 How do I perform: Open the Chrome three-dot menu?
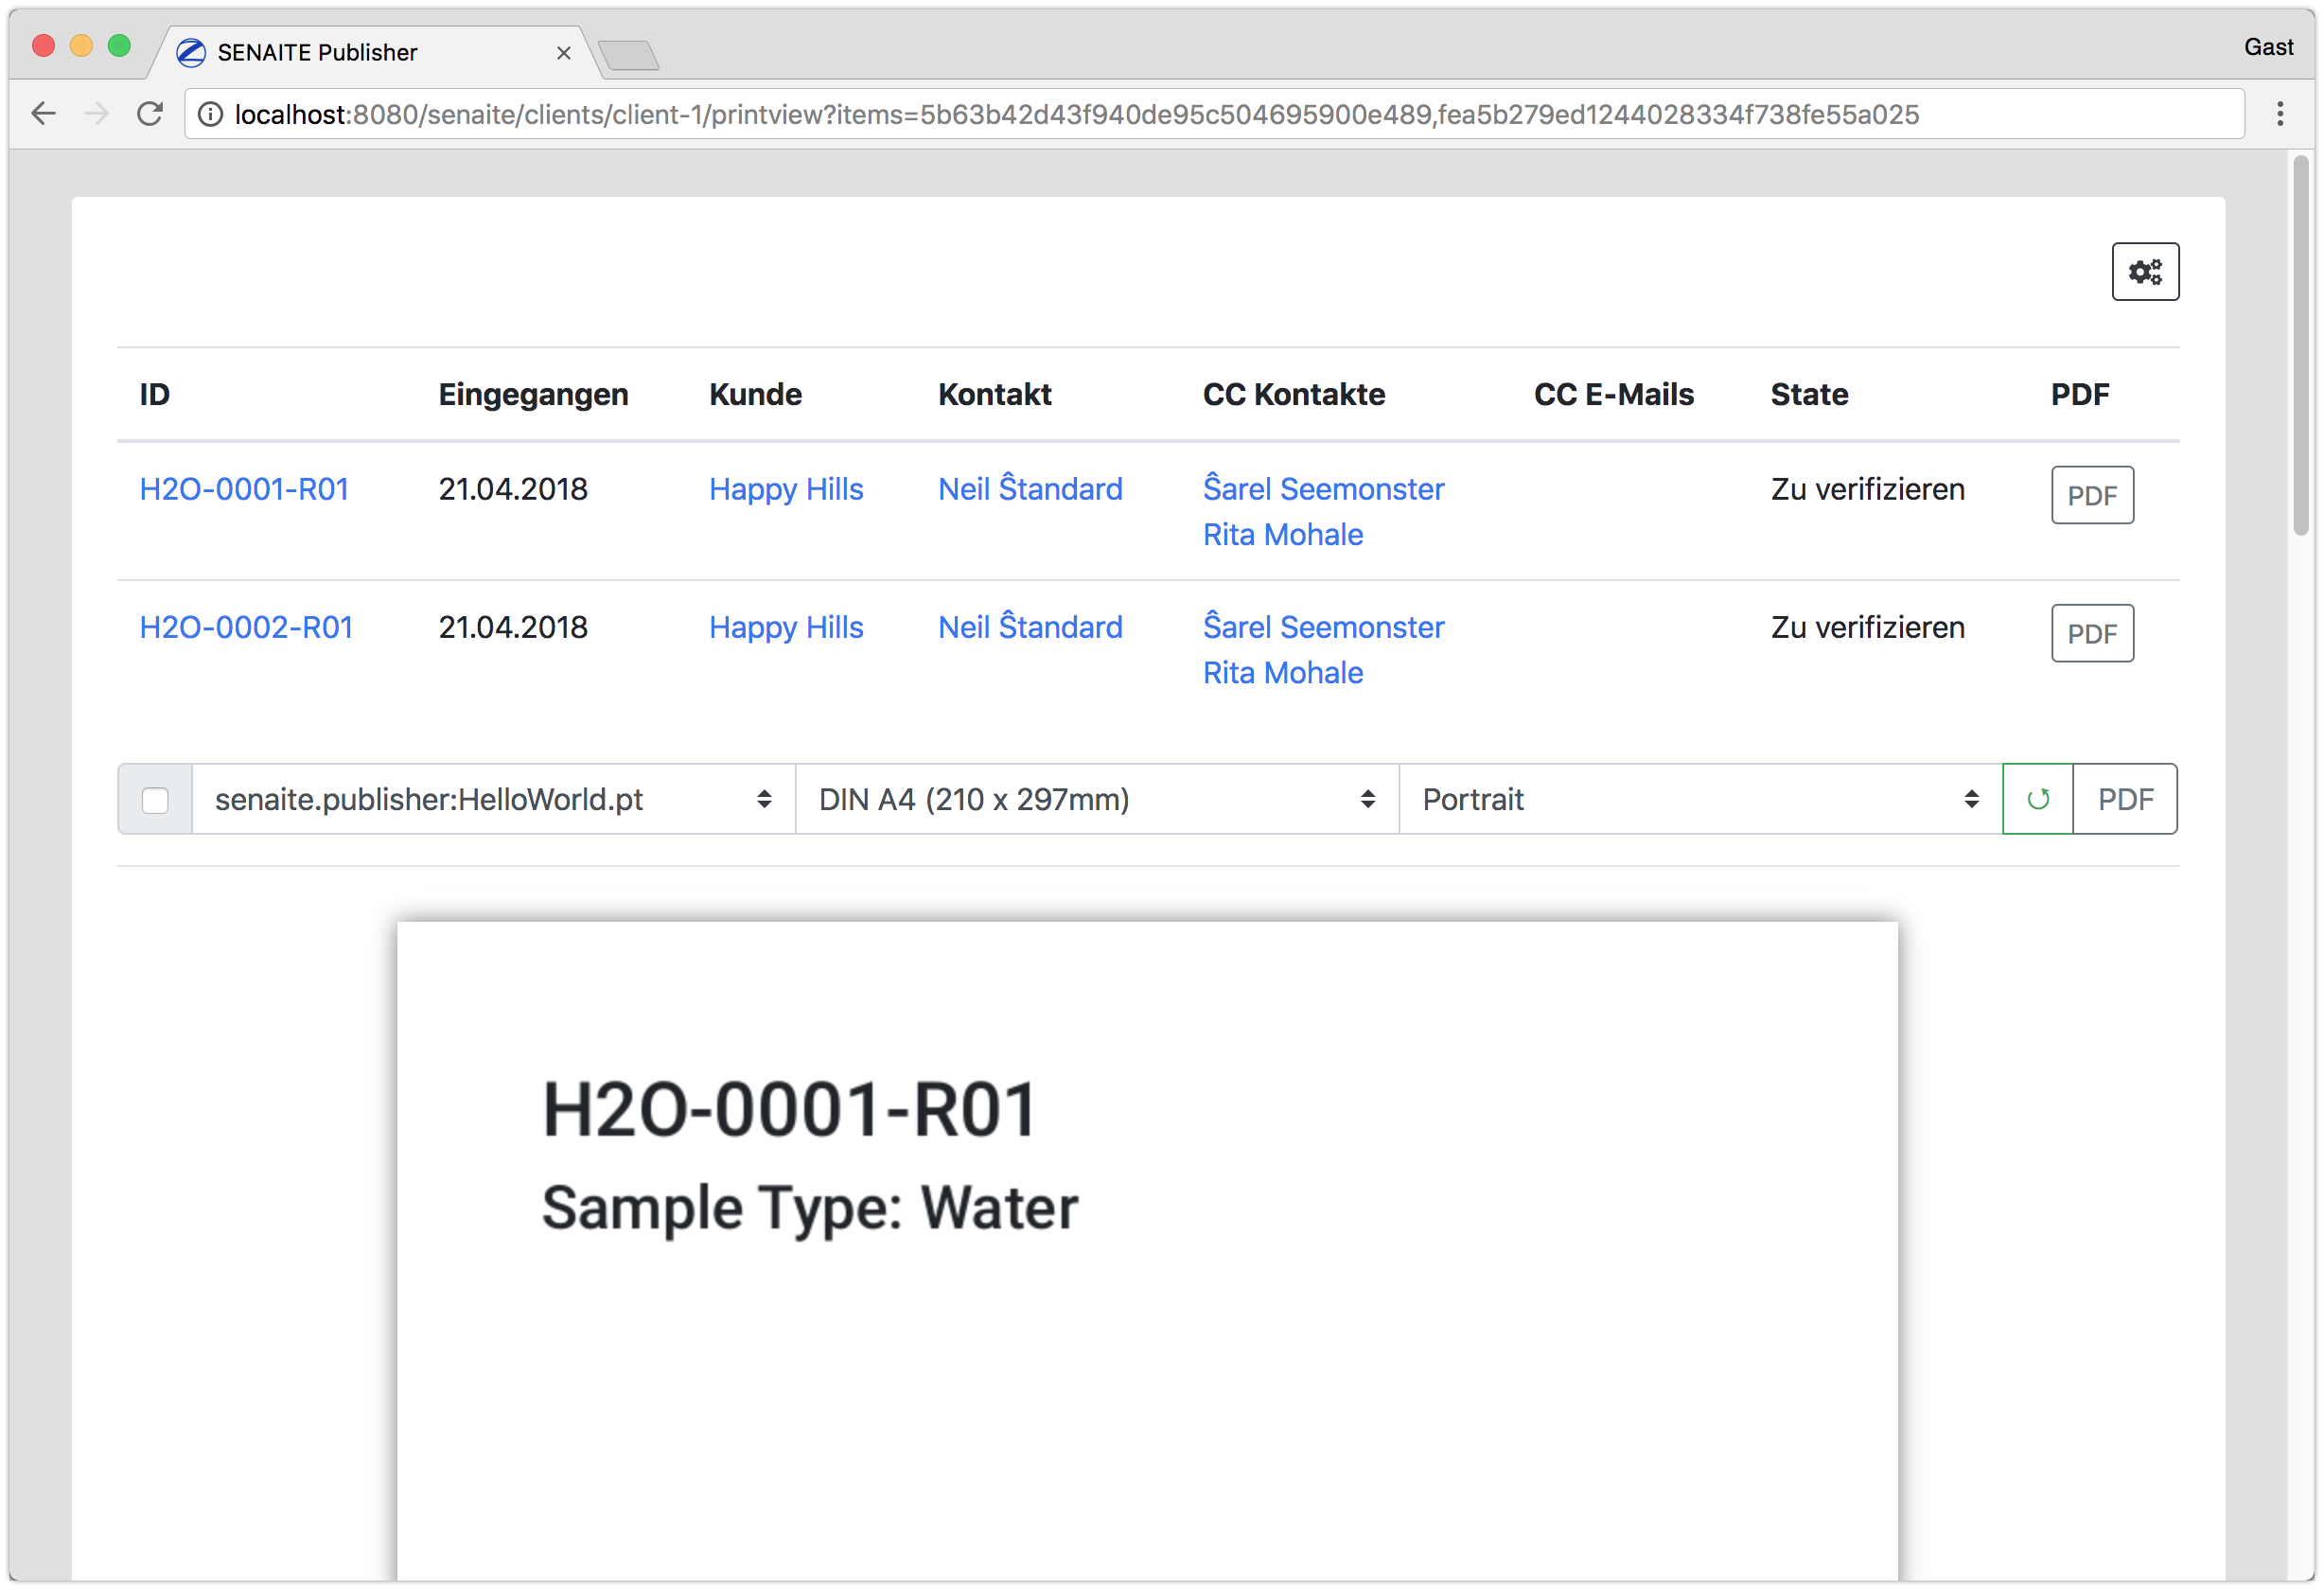pyautogui.click(x=2280, y=114)
